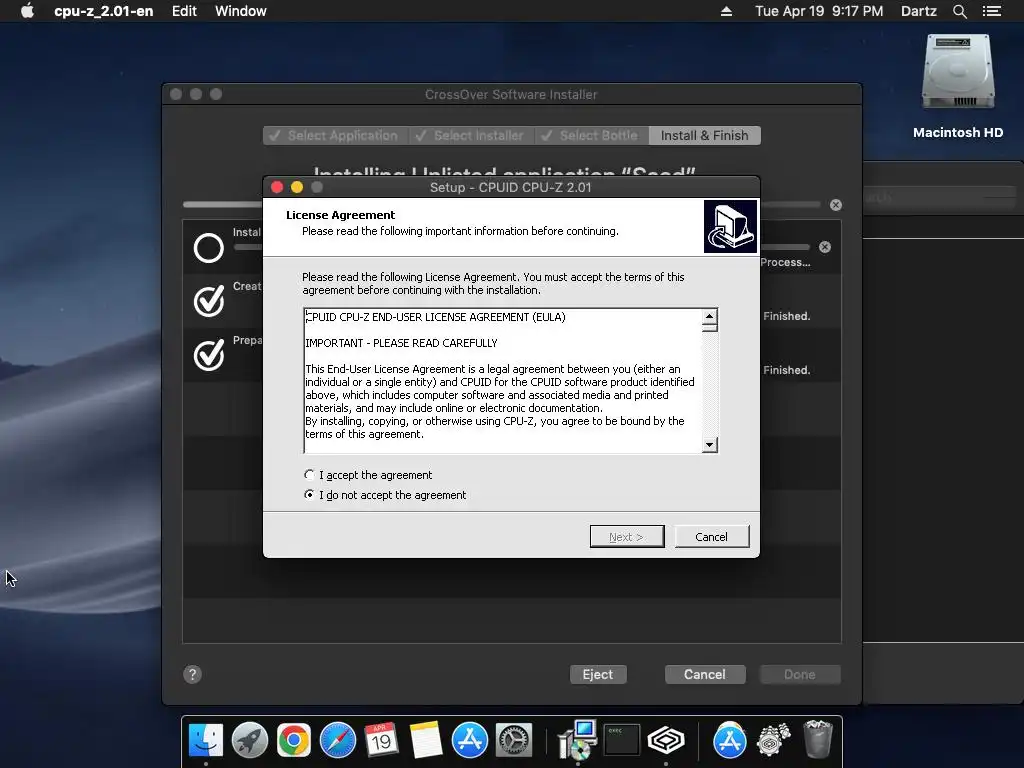Open Notification Center list icon
The image size is (1024, 768).
click(992, 11)
